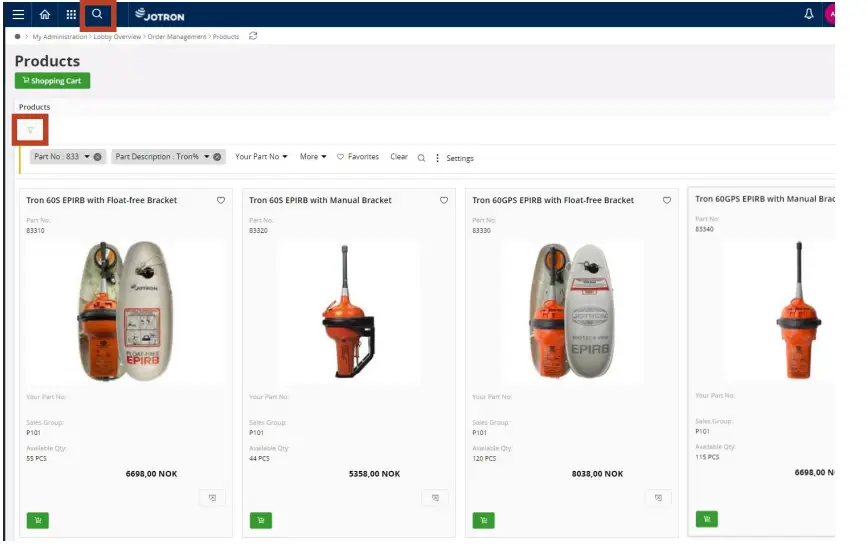Open Tron 60S EPIRB Float-free Bracket image
Screen dimensions: 867x545
pyautogui.click(x=126, y=311)
